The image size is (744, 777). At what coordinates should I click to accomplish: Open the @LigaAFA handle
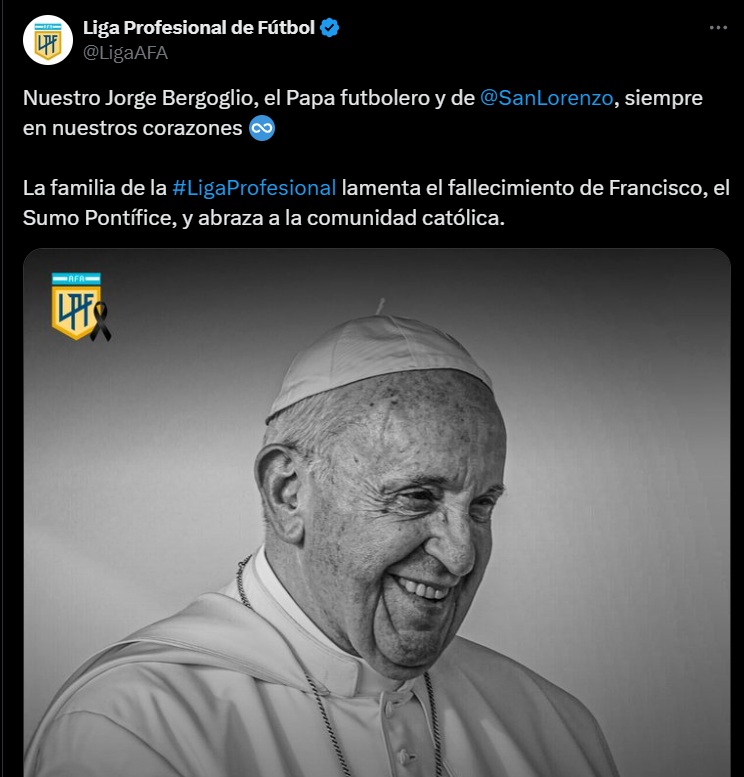pyautogui.click(x=125, y=53)
